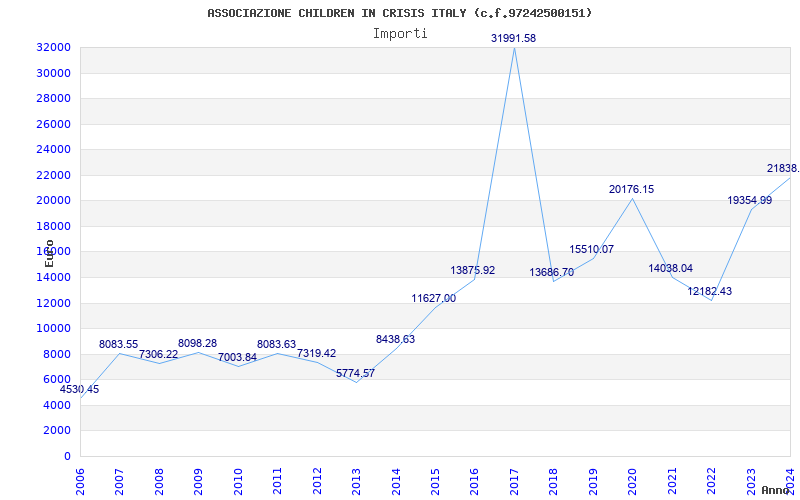Click the 8083.55 data label
The width and height of the screenshot is (800, 500).
pyautogui.click(x=118, y=344)
